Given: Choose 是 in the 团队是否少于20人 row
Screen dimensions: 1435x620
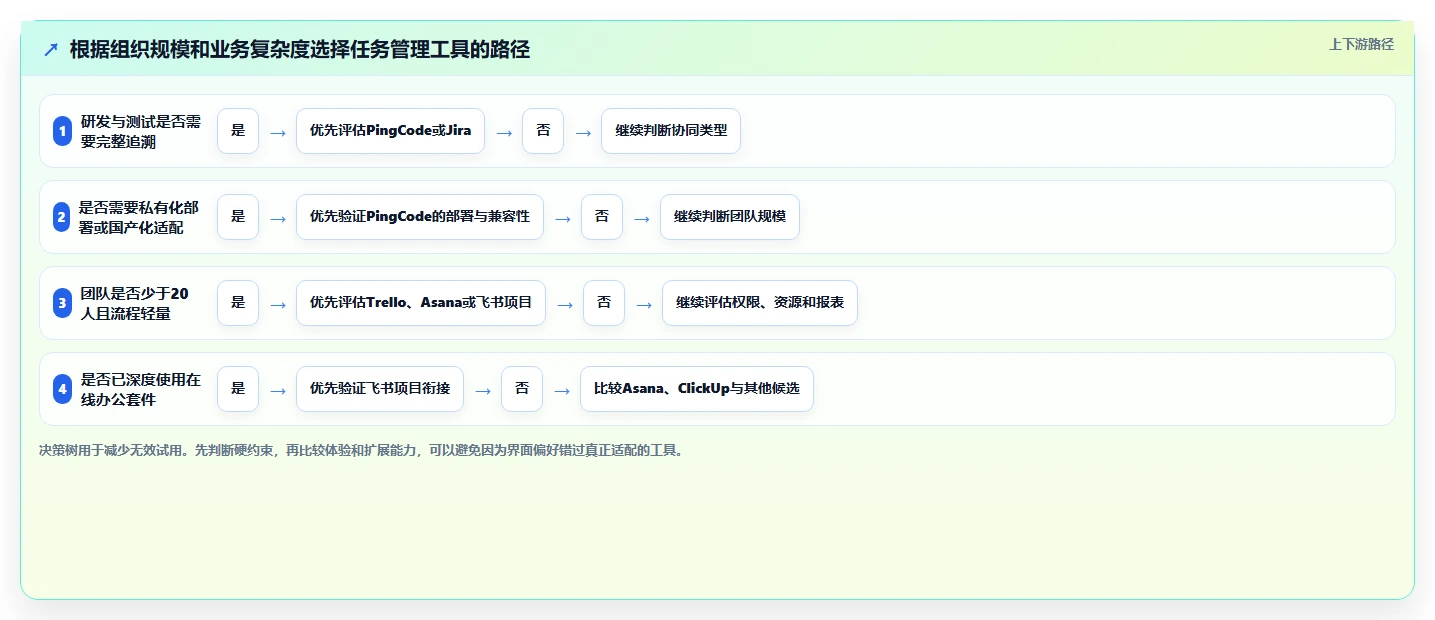Looking at the screenshot, I should [238, 303].
